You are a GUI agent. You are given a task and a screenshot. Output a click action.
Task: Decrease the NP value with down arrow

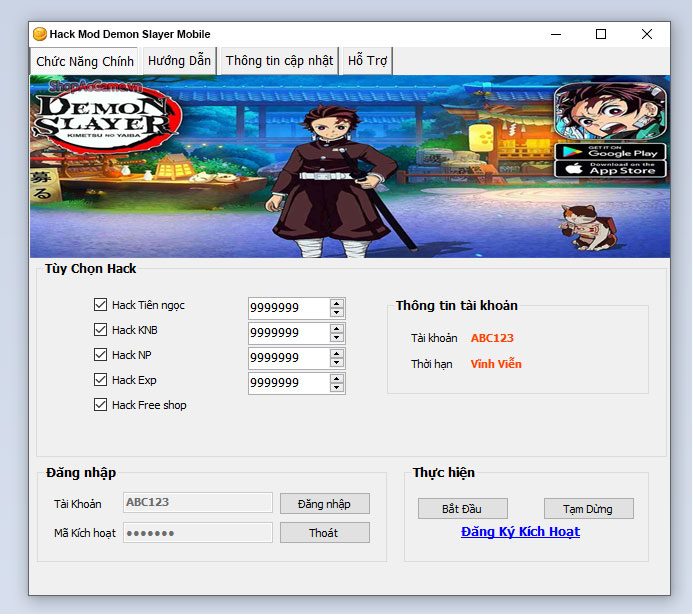(337, 362)
